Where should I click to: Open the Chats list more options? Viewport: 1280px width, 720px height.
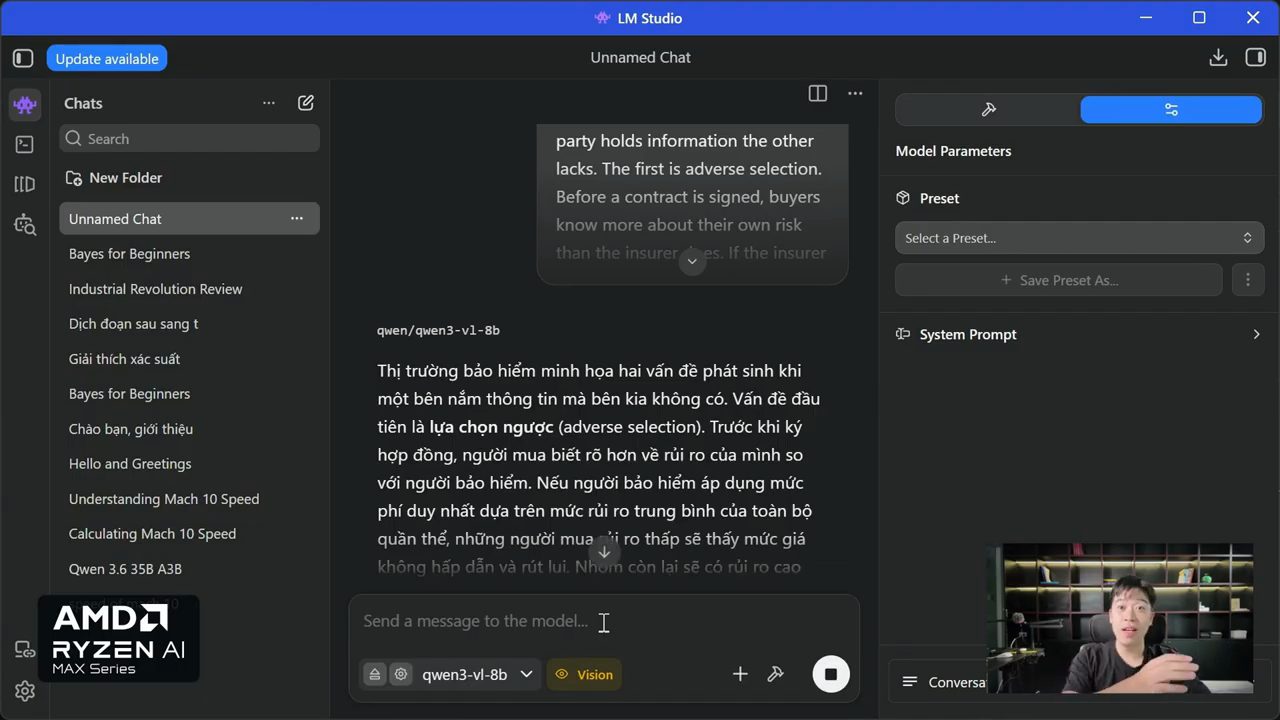point(268,103)
